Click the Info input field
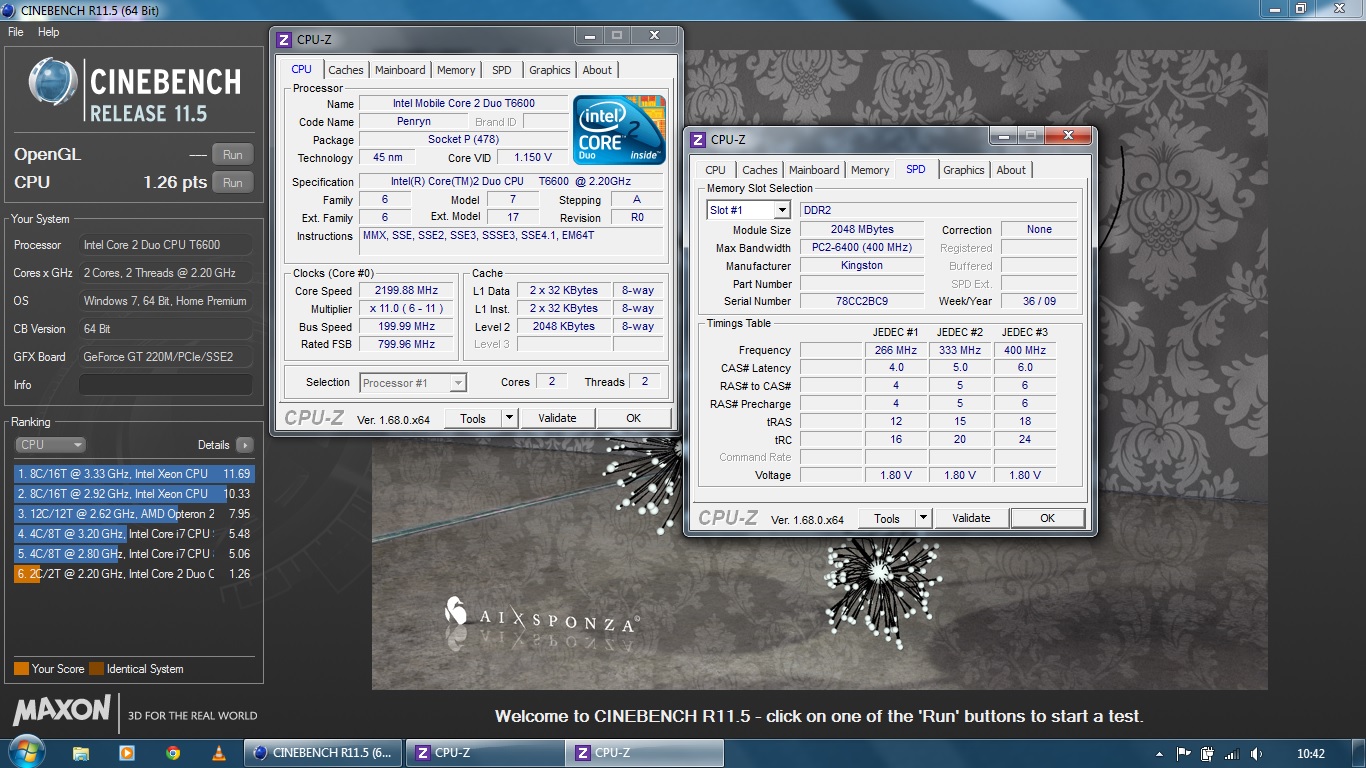 point(165,385)
